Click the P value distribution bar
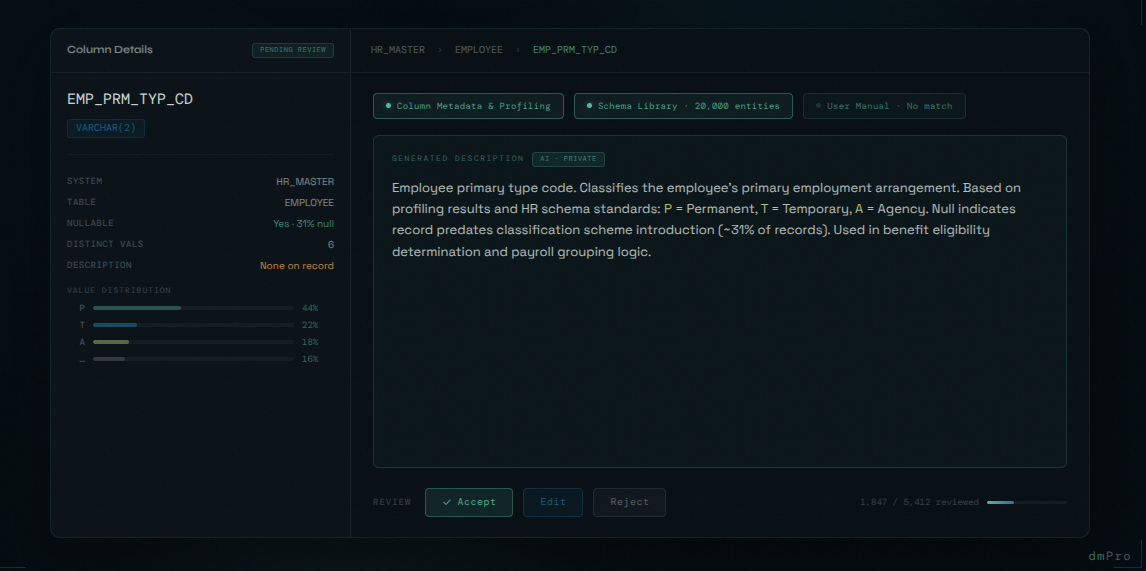 click(x=193, y=309)
